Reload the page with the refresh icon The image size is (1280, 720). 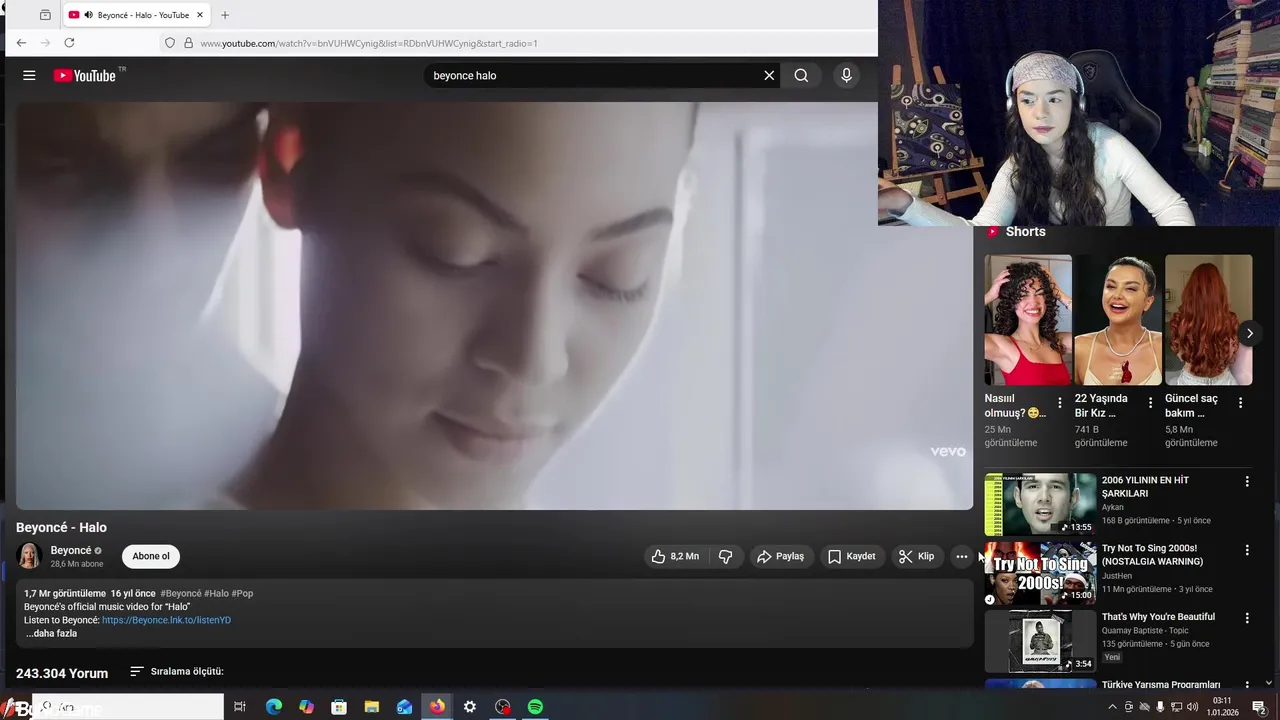(x=69, y=43)
